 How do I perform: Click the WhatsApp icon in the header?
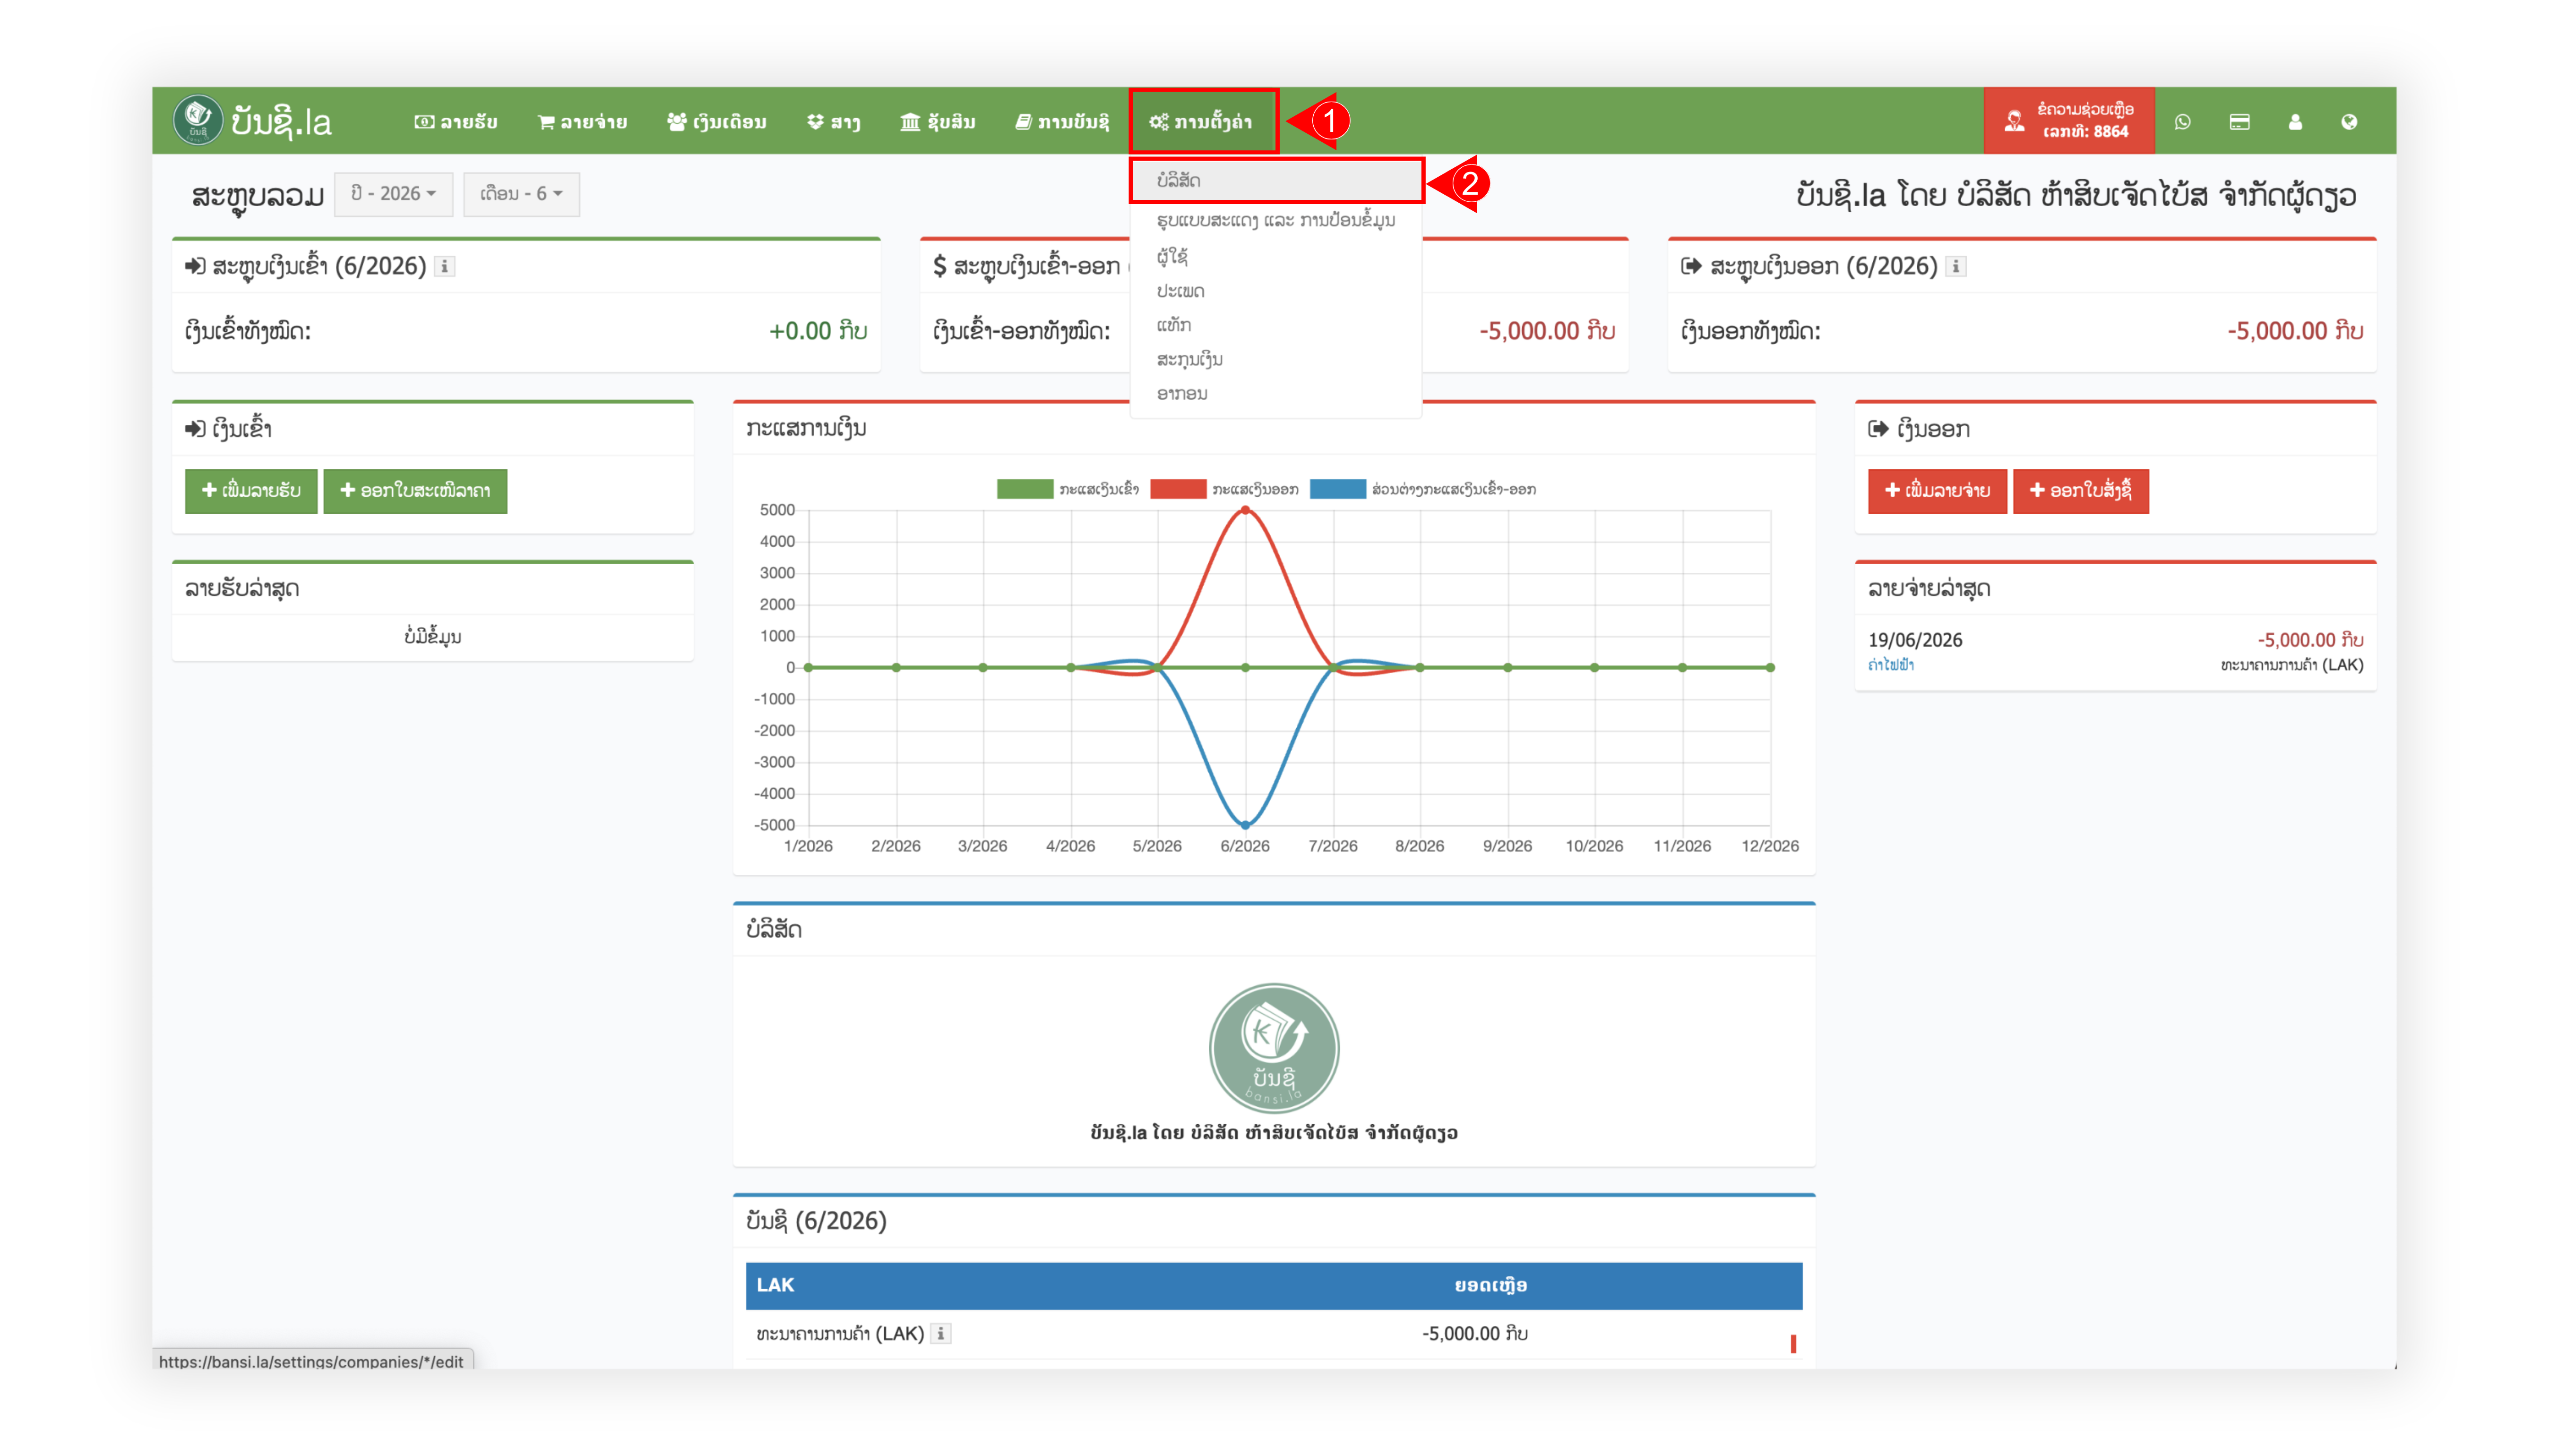pos(2182,121)
